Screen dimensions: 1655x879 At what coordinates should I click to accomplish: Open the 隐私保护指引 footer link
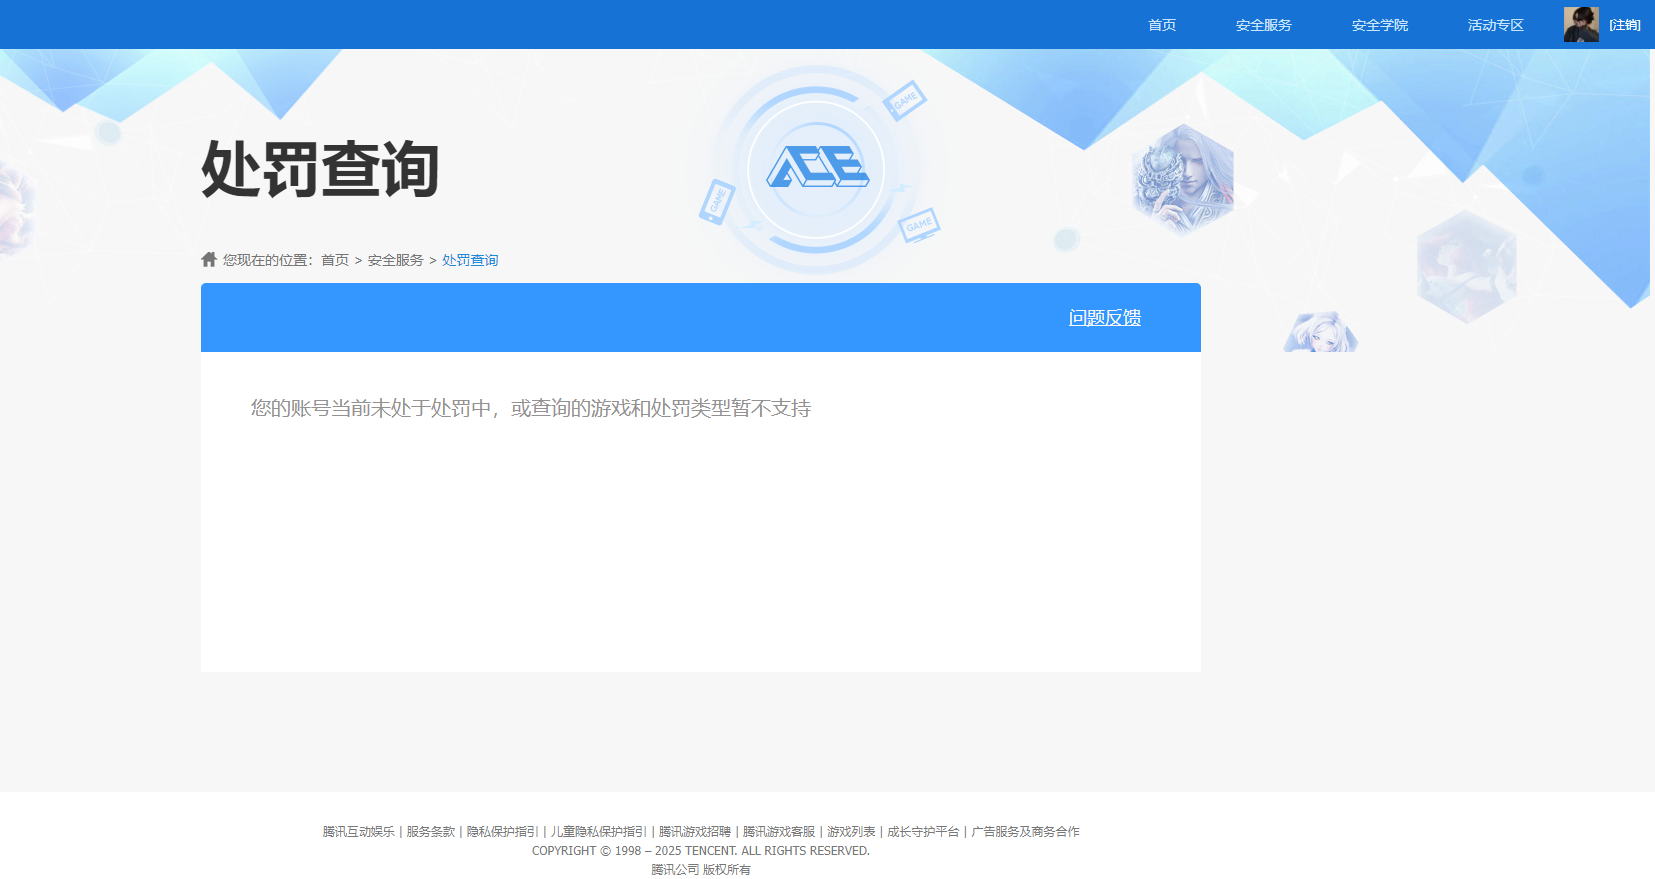pos(502,832)
